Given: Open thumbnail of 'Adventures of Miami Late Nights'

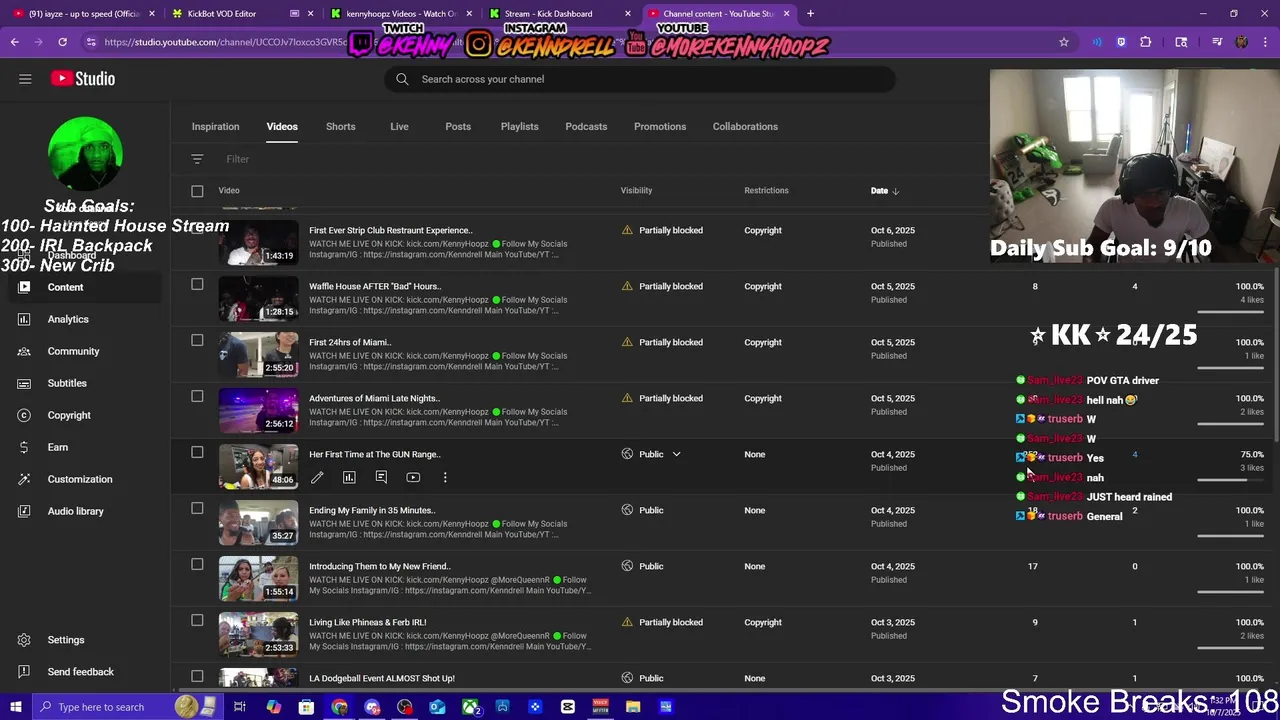Looking at the screenshot, I should pos(258,410).
